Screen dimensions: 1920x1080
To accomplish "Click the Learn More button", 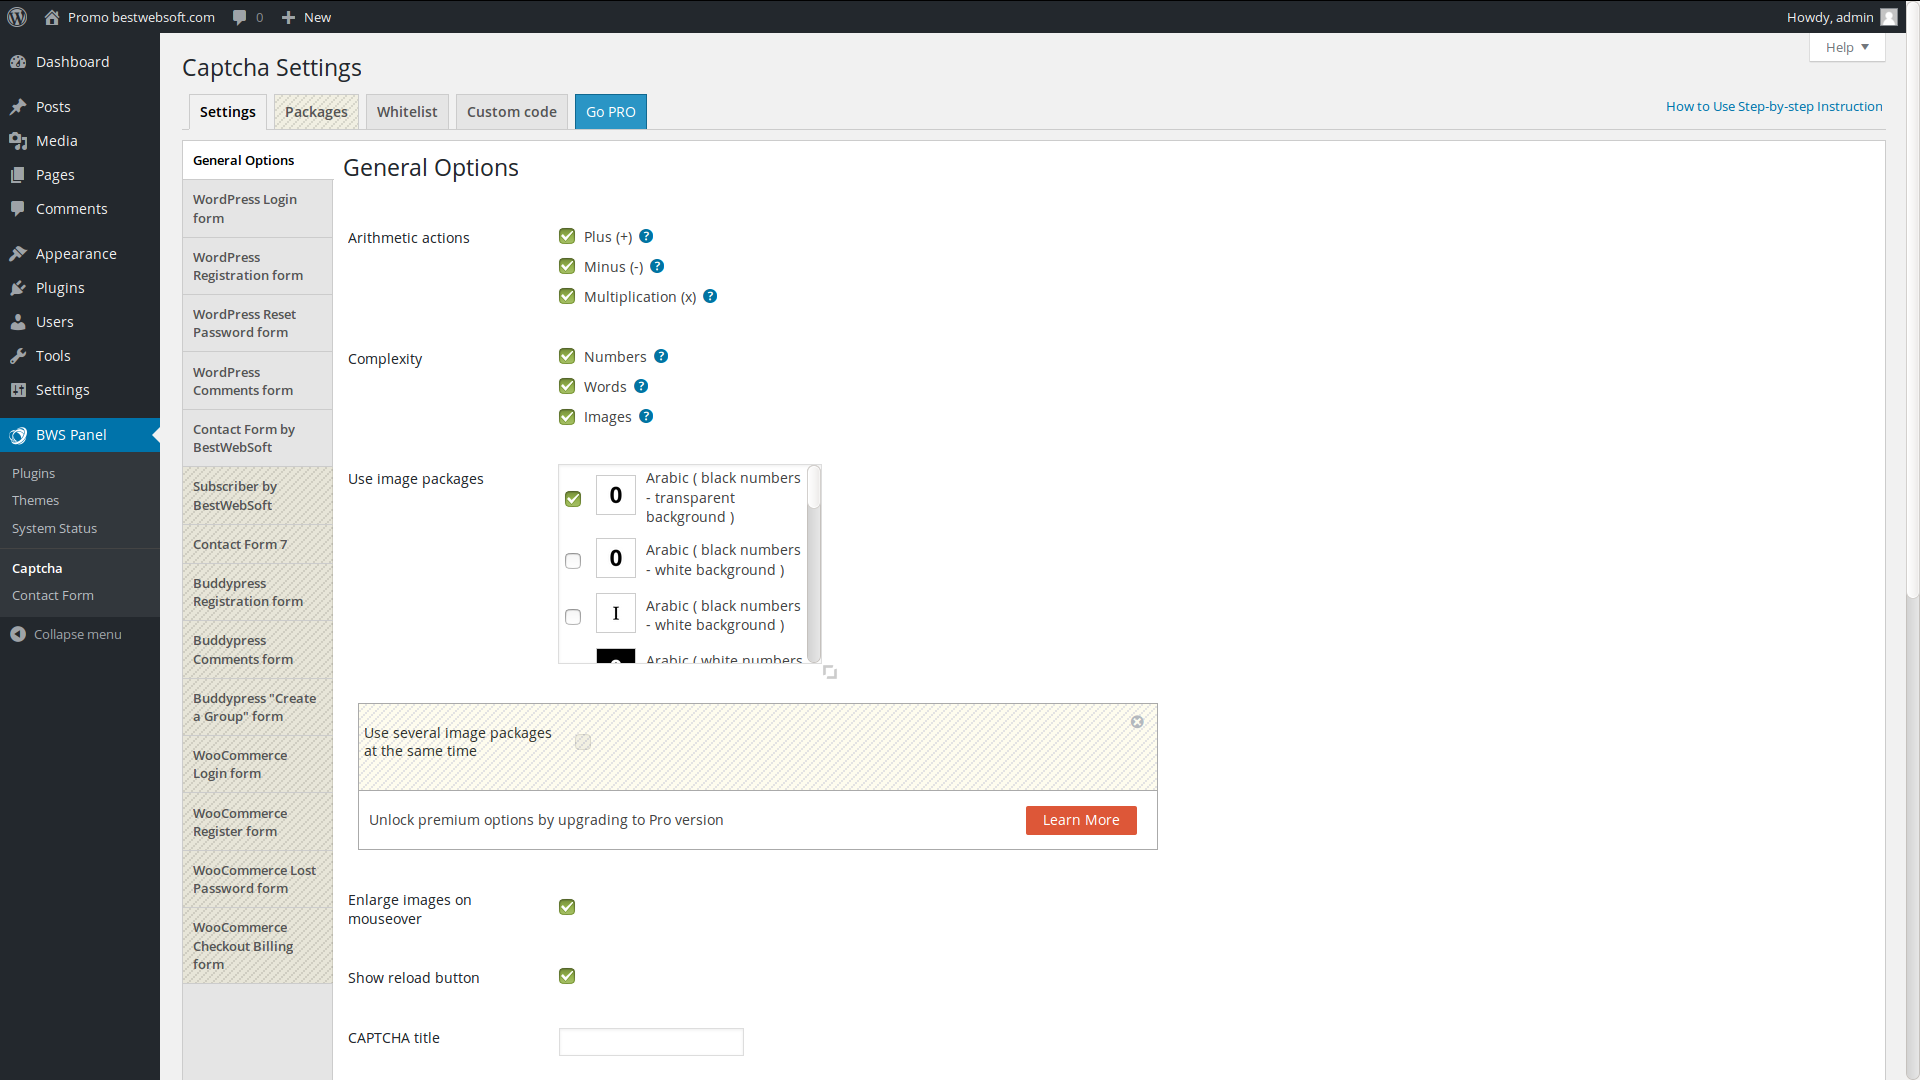I will [1081, 820].
